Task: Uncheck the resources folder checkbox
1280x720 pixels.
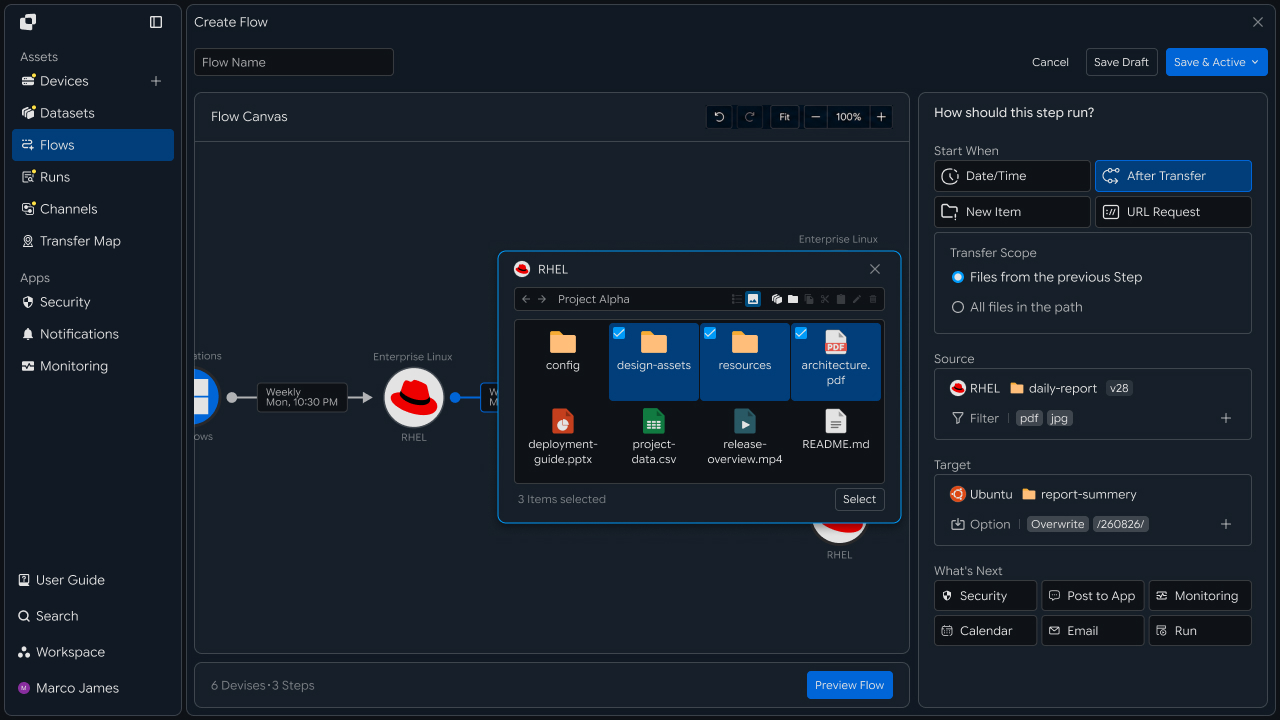Action: tap(710, 333)
